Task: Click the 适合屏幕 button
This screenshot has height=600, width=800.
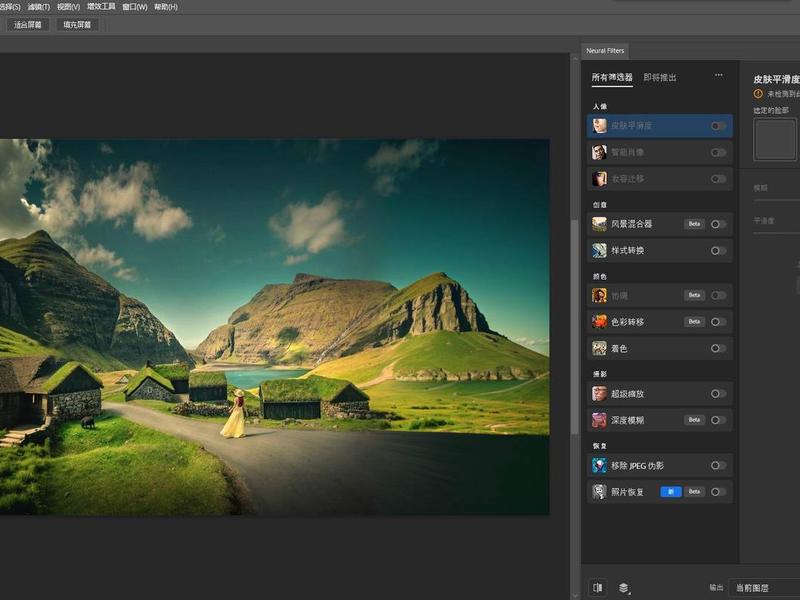Action: click(28, 25)
